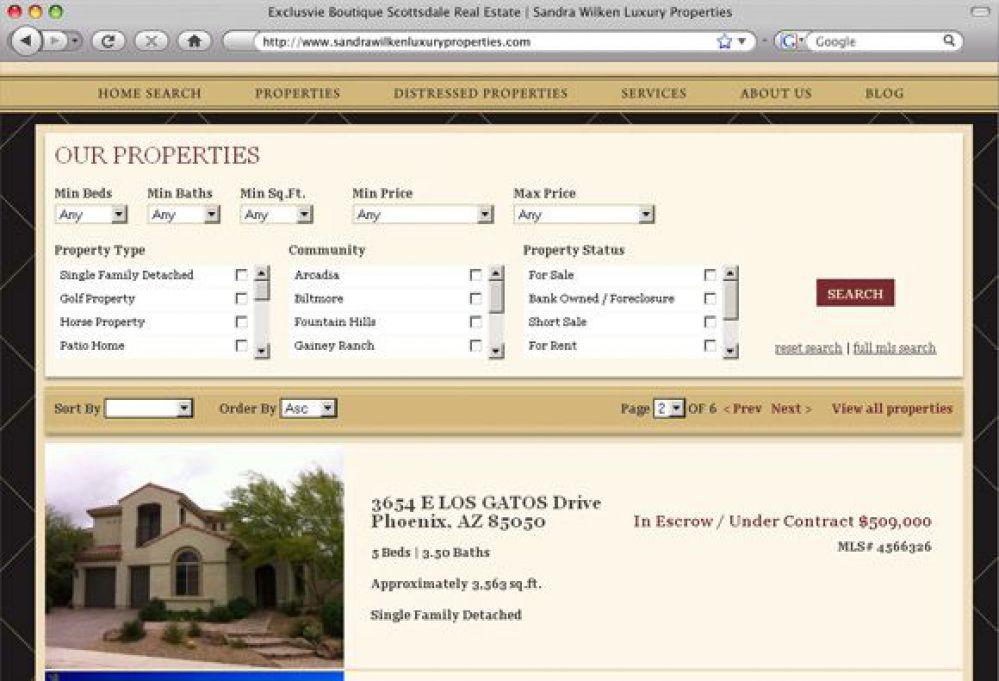The image size is (999, 681).
Task: Check the Gainey Ranch checkbox
Action: [x=476, y=345]
